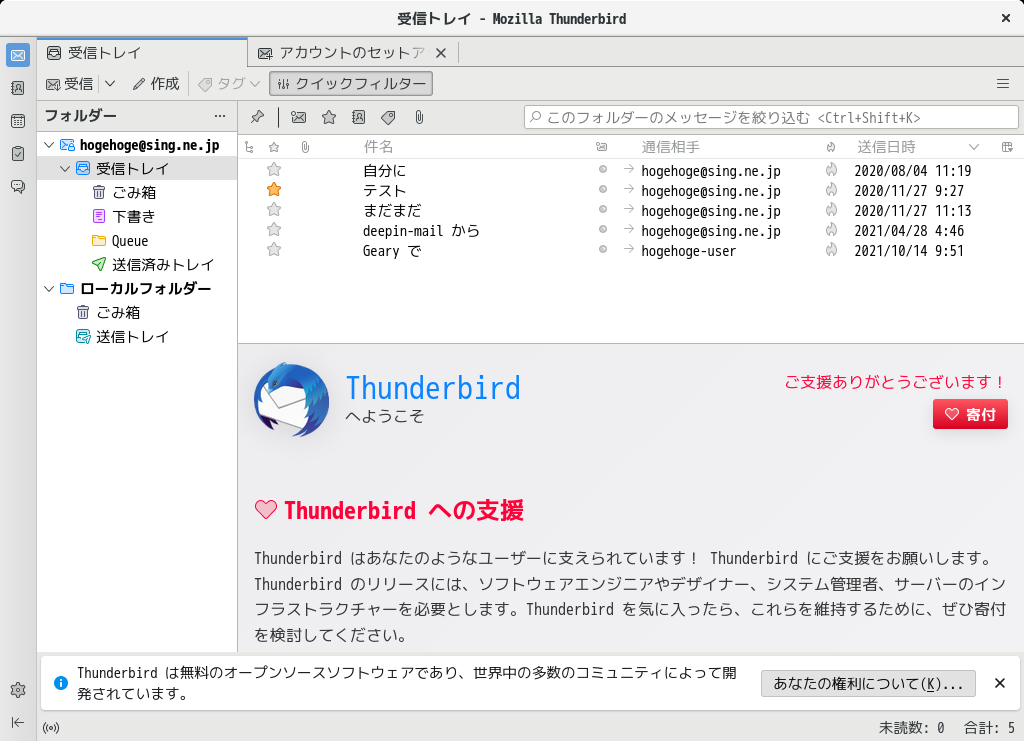Sort by the junk status column header
1024x741 pixels.
pyautogui.click(x=831, y=148)
